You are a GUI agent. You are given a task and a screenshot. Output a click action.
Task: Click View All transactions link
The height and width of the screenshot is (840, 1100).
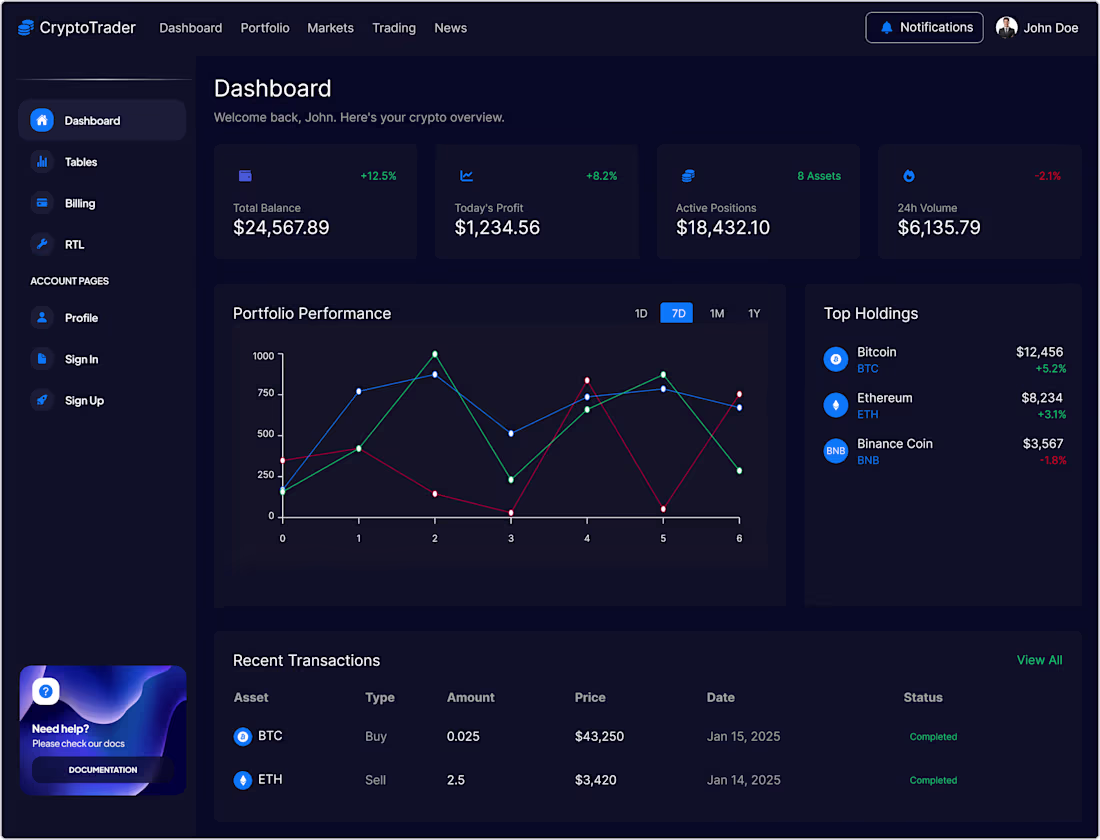coord(1039,660)
